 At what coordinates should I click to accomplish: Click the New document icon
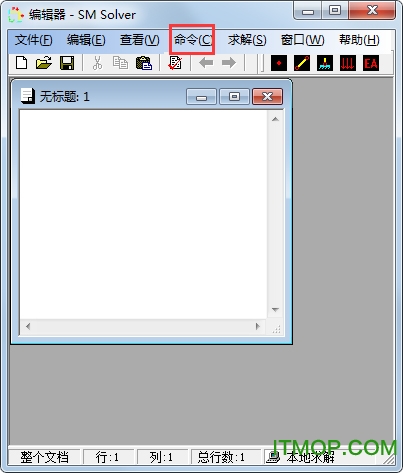22,63
